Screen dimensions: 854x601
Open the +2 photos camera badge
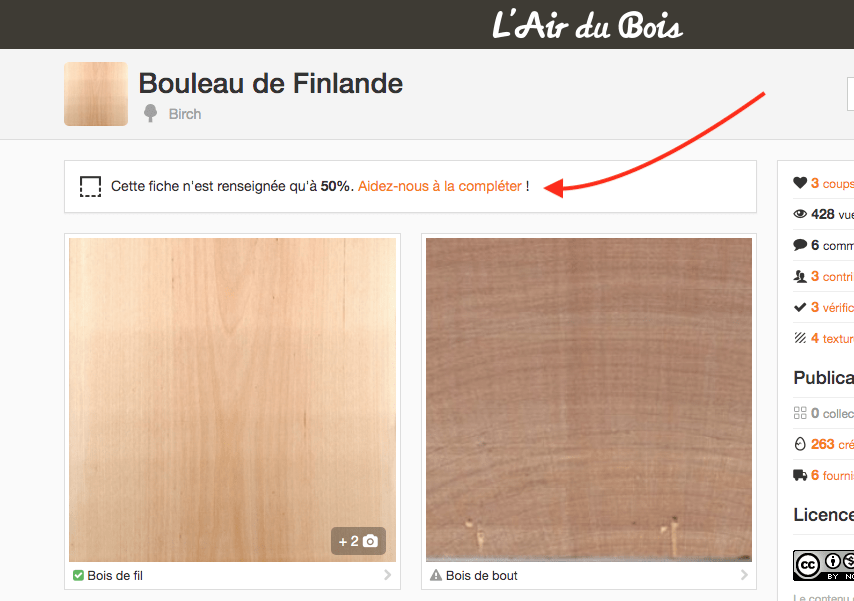pos(358,541)
